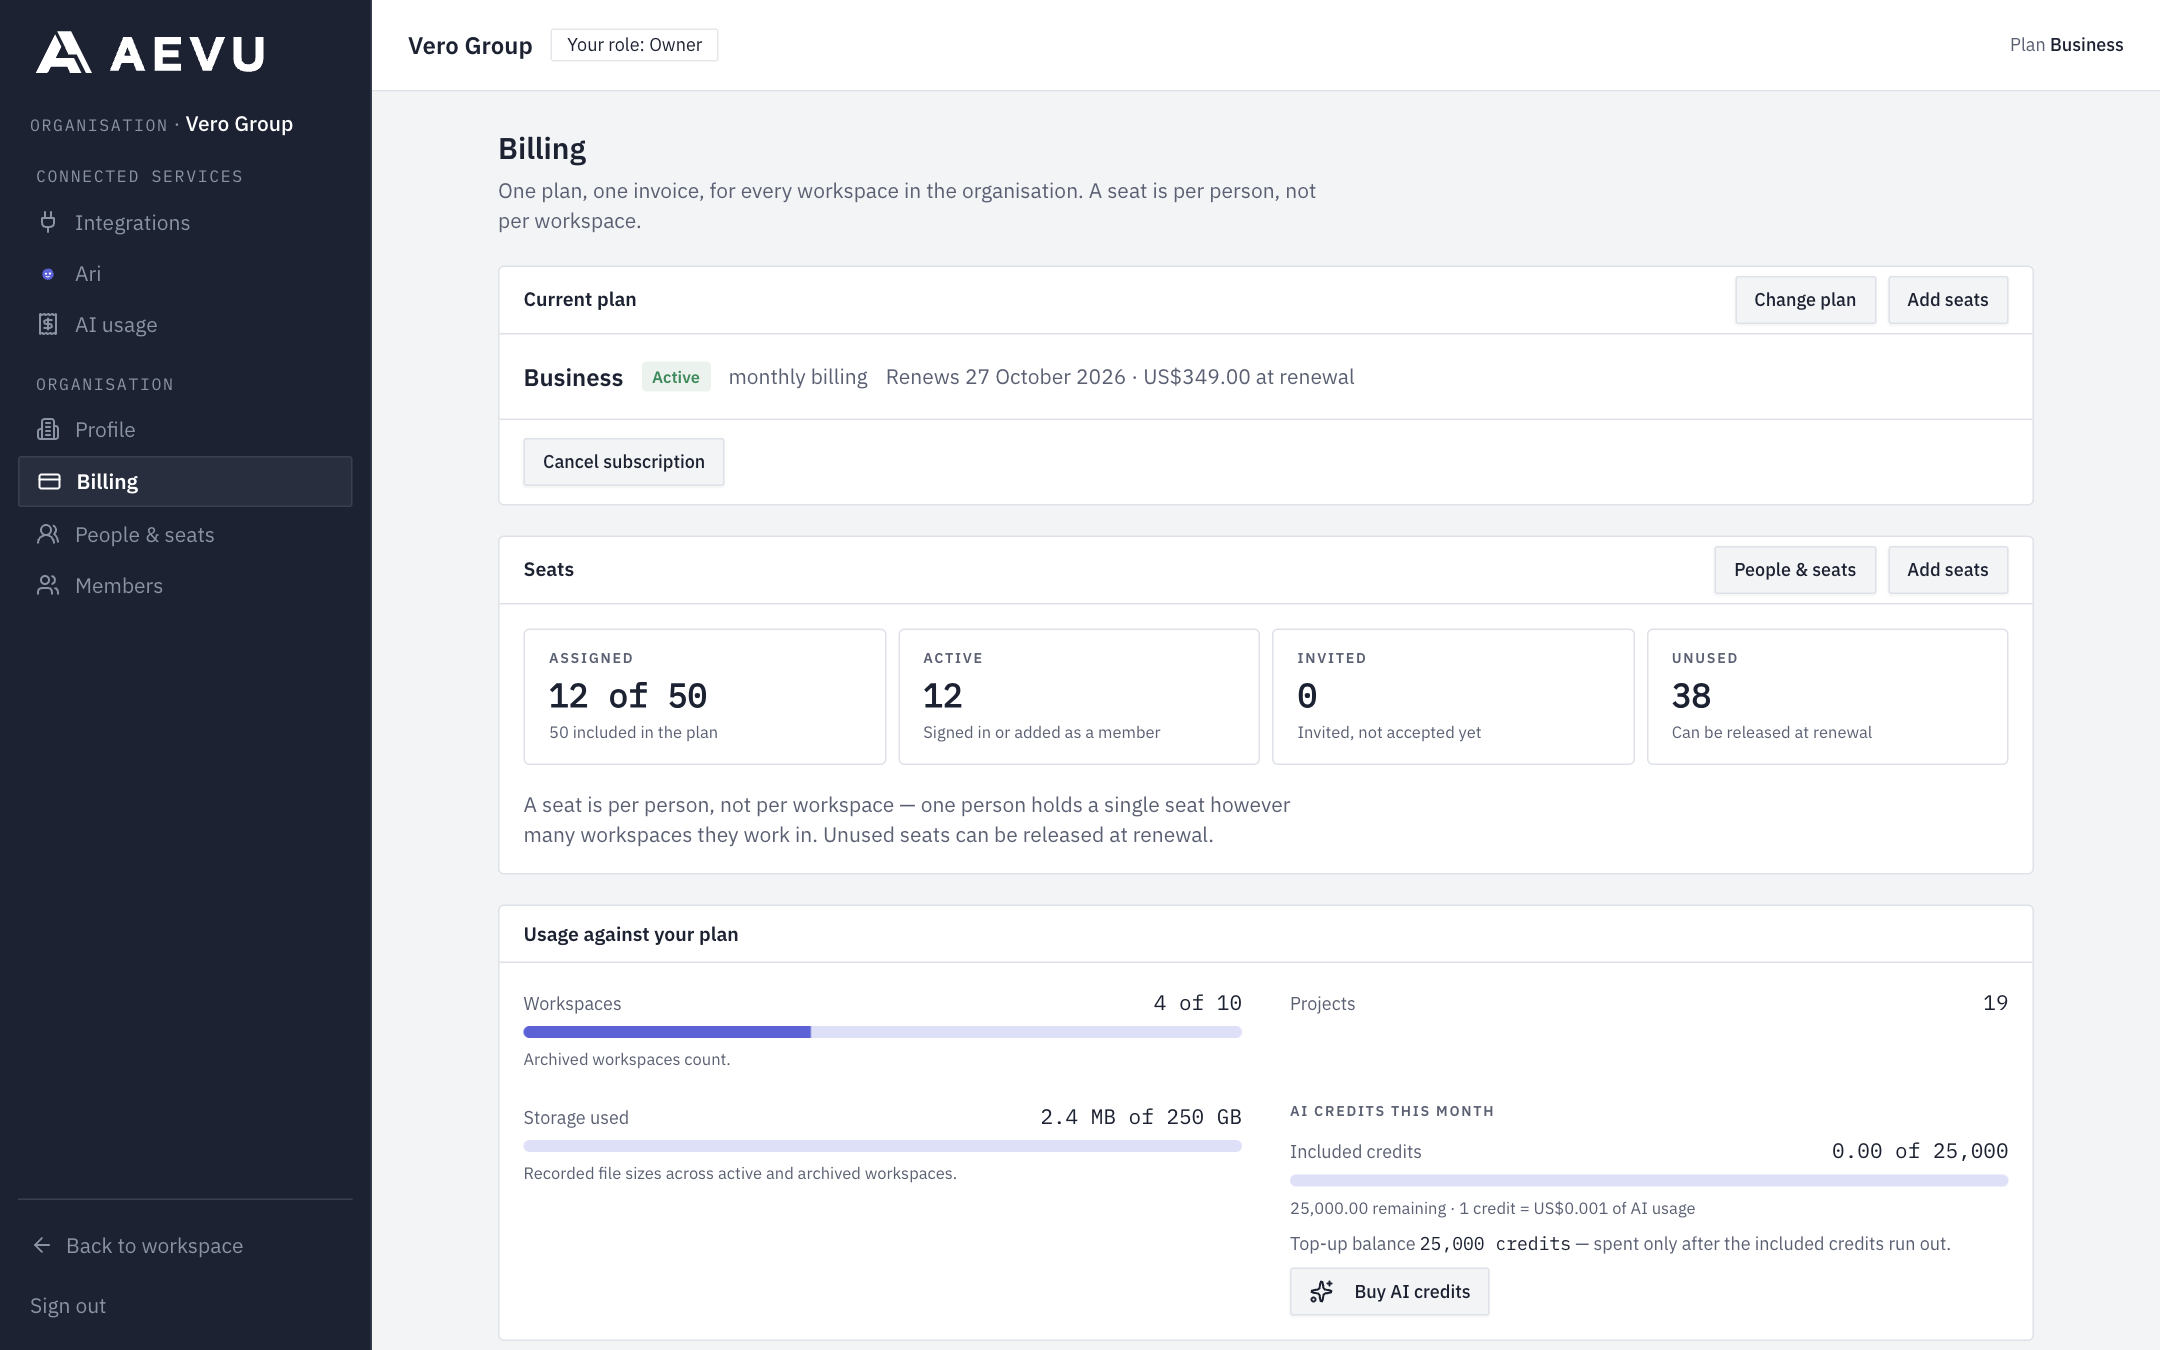Click the '2.4 MB of 250 GB' value
This screenshot has height=1350, width=2160.
click(1141, 1117)
